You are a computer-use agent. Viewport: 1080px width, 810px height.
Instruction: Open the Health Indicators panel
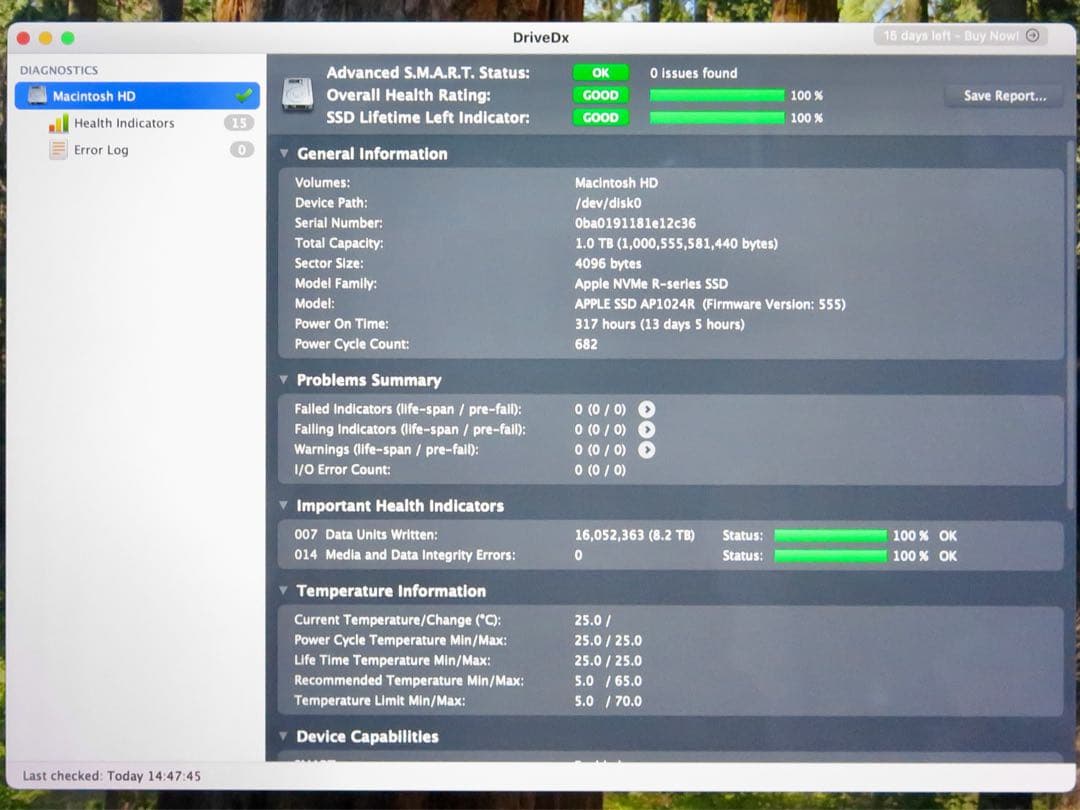(x=124, y=123)
